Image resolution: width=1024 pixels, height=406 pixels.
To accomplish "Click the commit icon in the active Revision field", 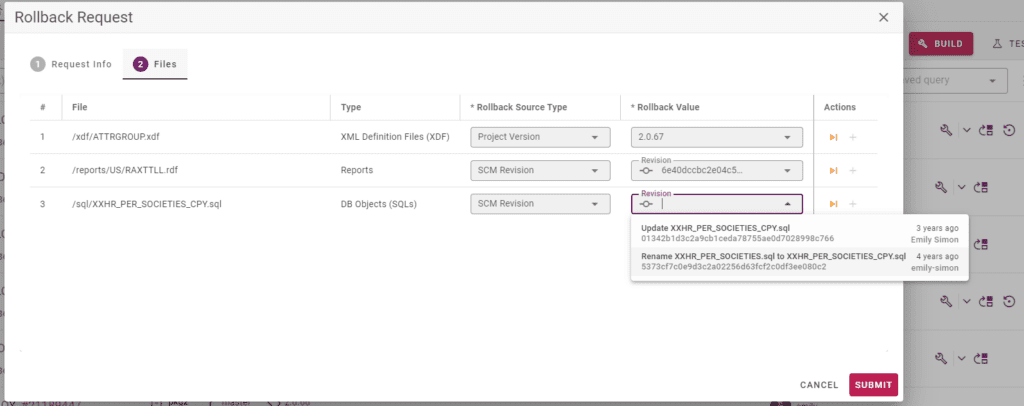I will (647, 204).
